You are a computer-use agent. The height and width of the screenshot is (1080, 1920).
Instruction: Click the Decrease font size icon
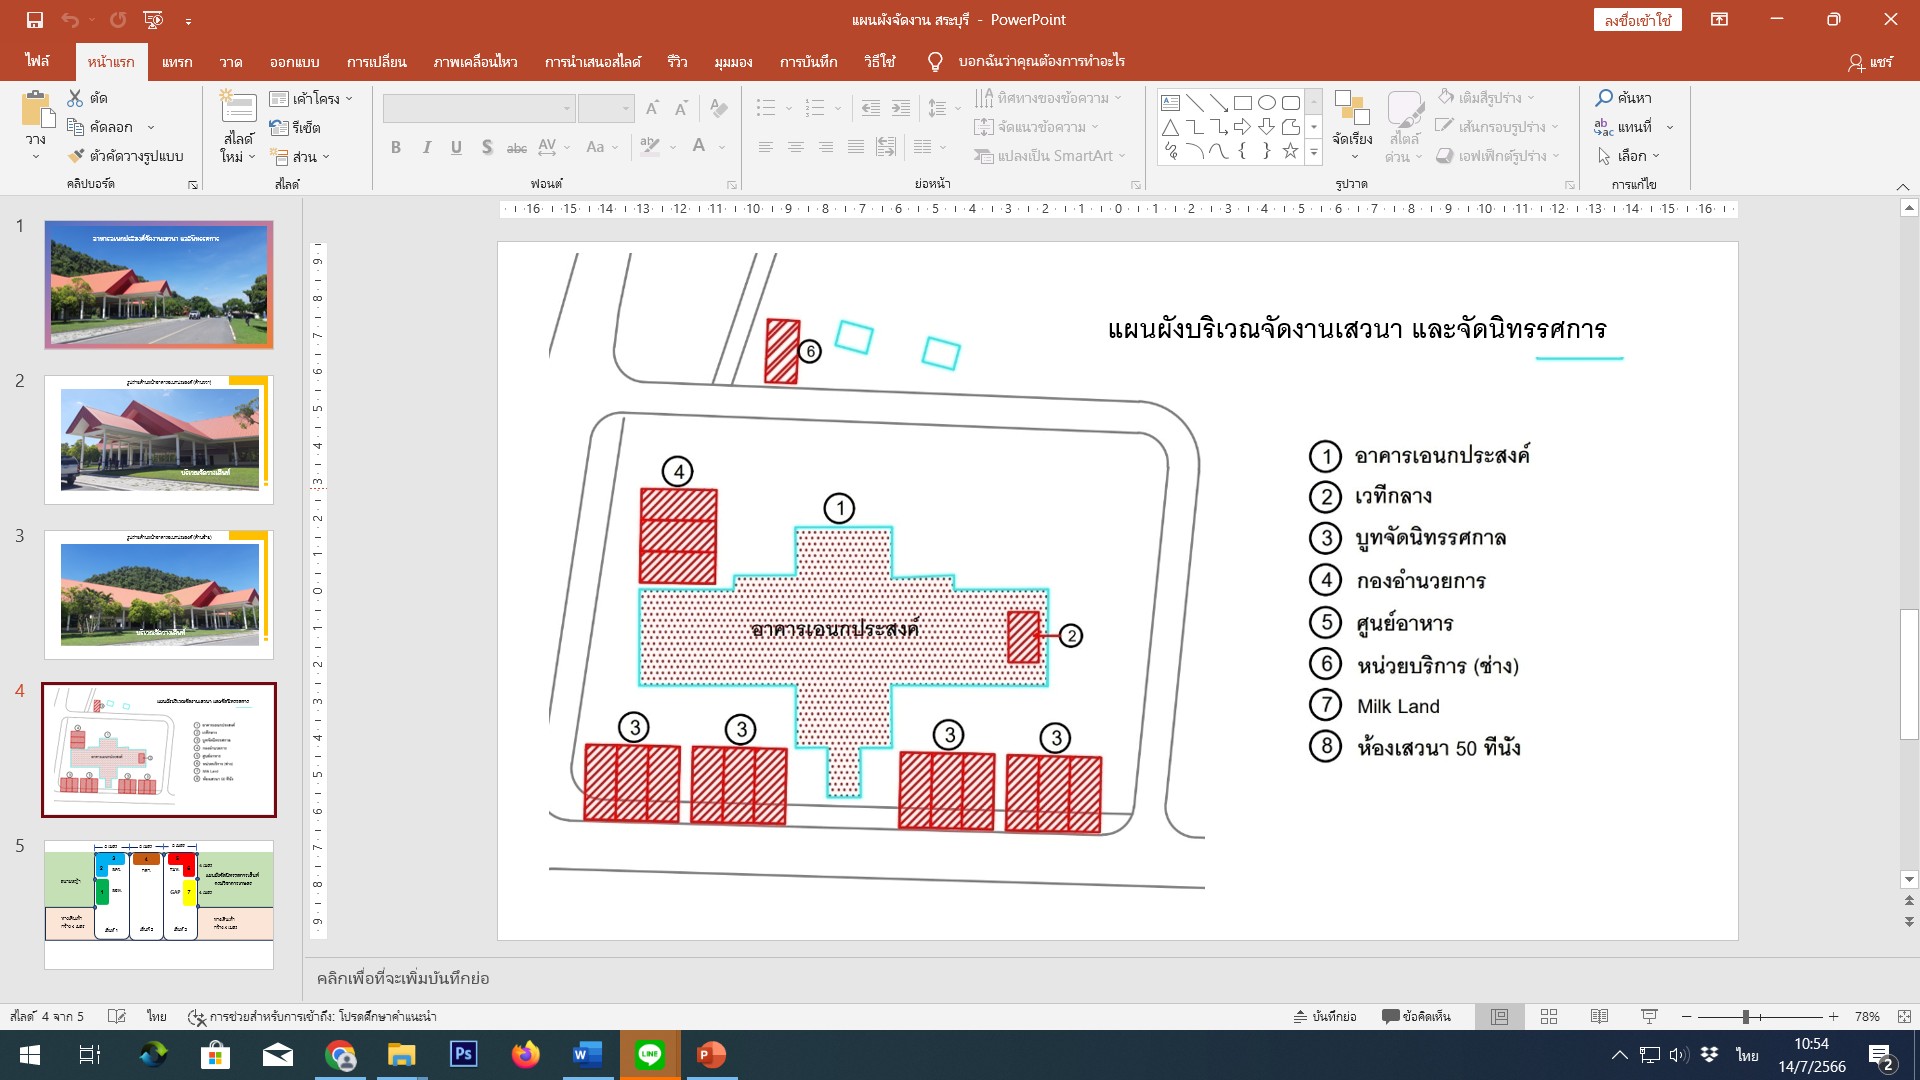coord(682,108)
